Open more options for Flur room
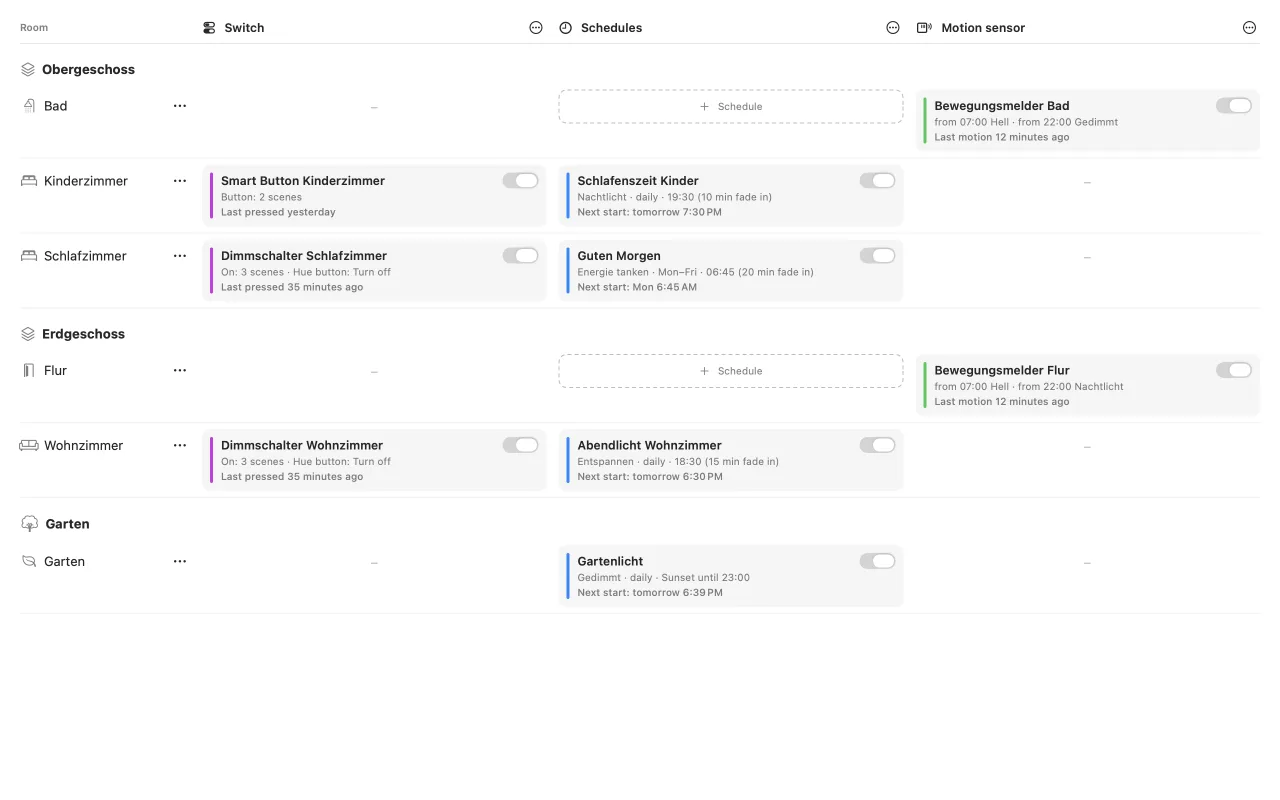1280x800 pixels. click(180, 370)
